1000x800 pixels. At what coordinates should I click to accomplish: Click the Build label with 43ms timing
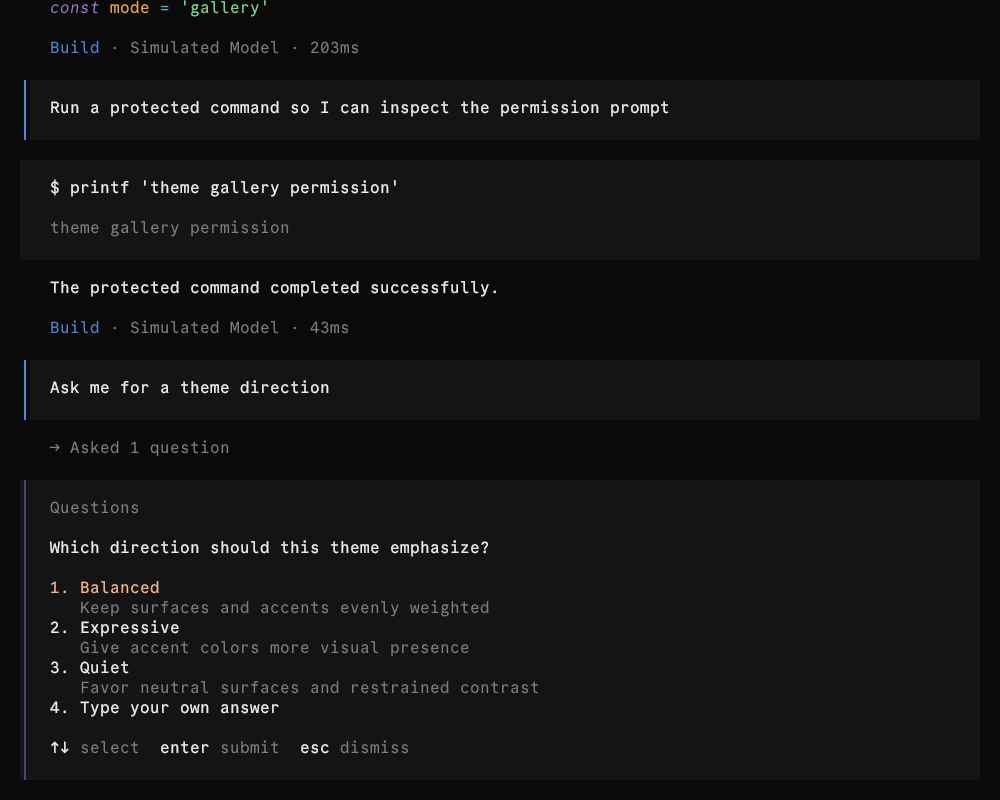tap(75, 328)
